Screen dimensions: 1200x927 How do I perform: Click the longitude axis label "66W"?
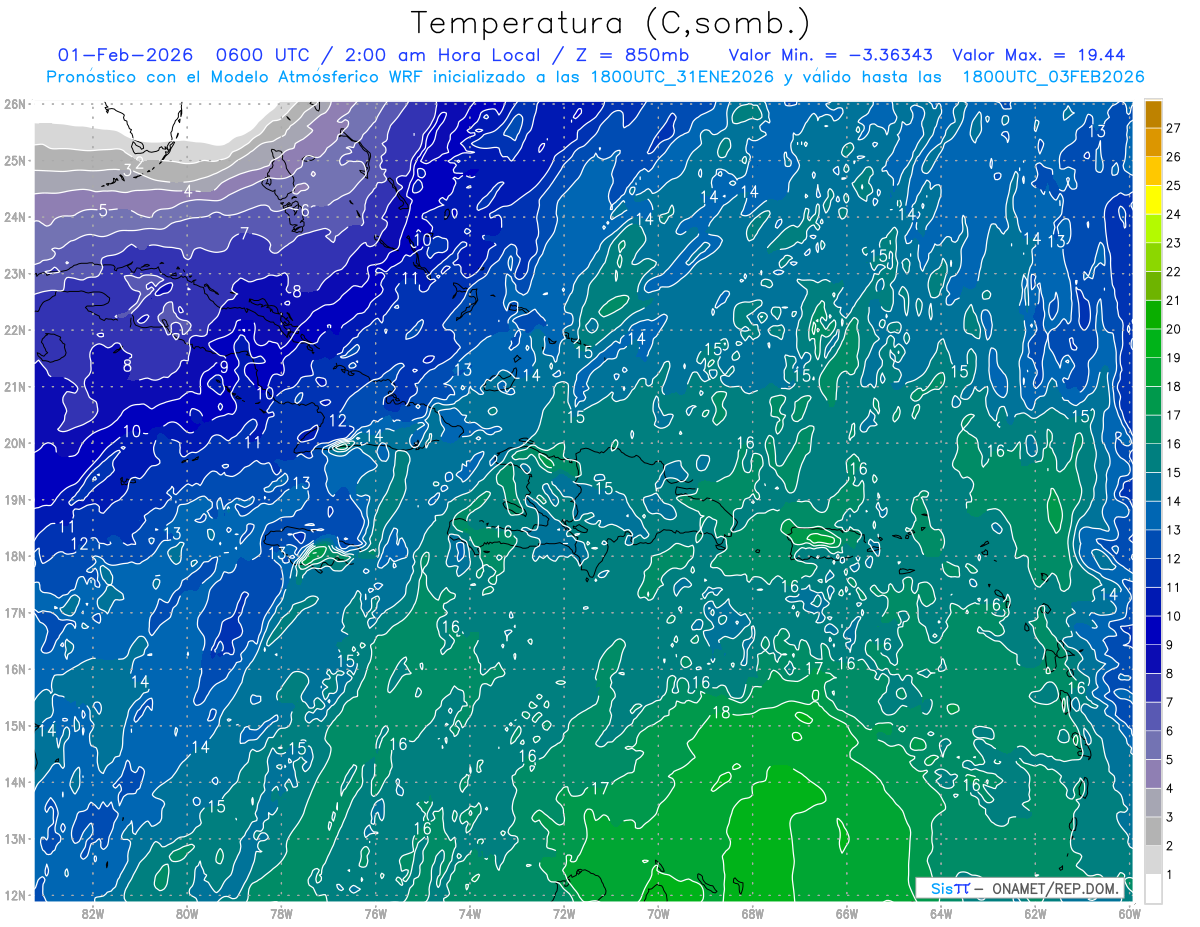[847, 913]
